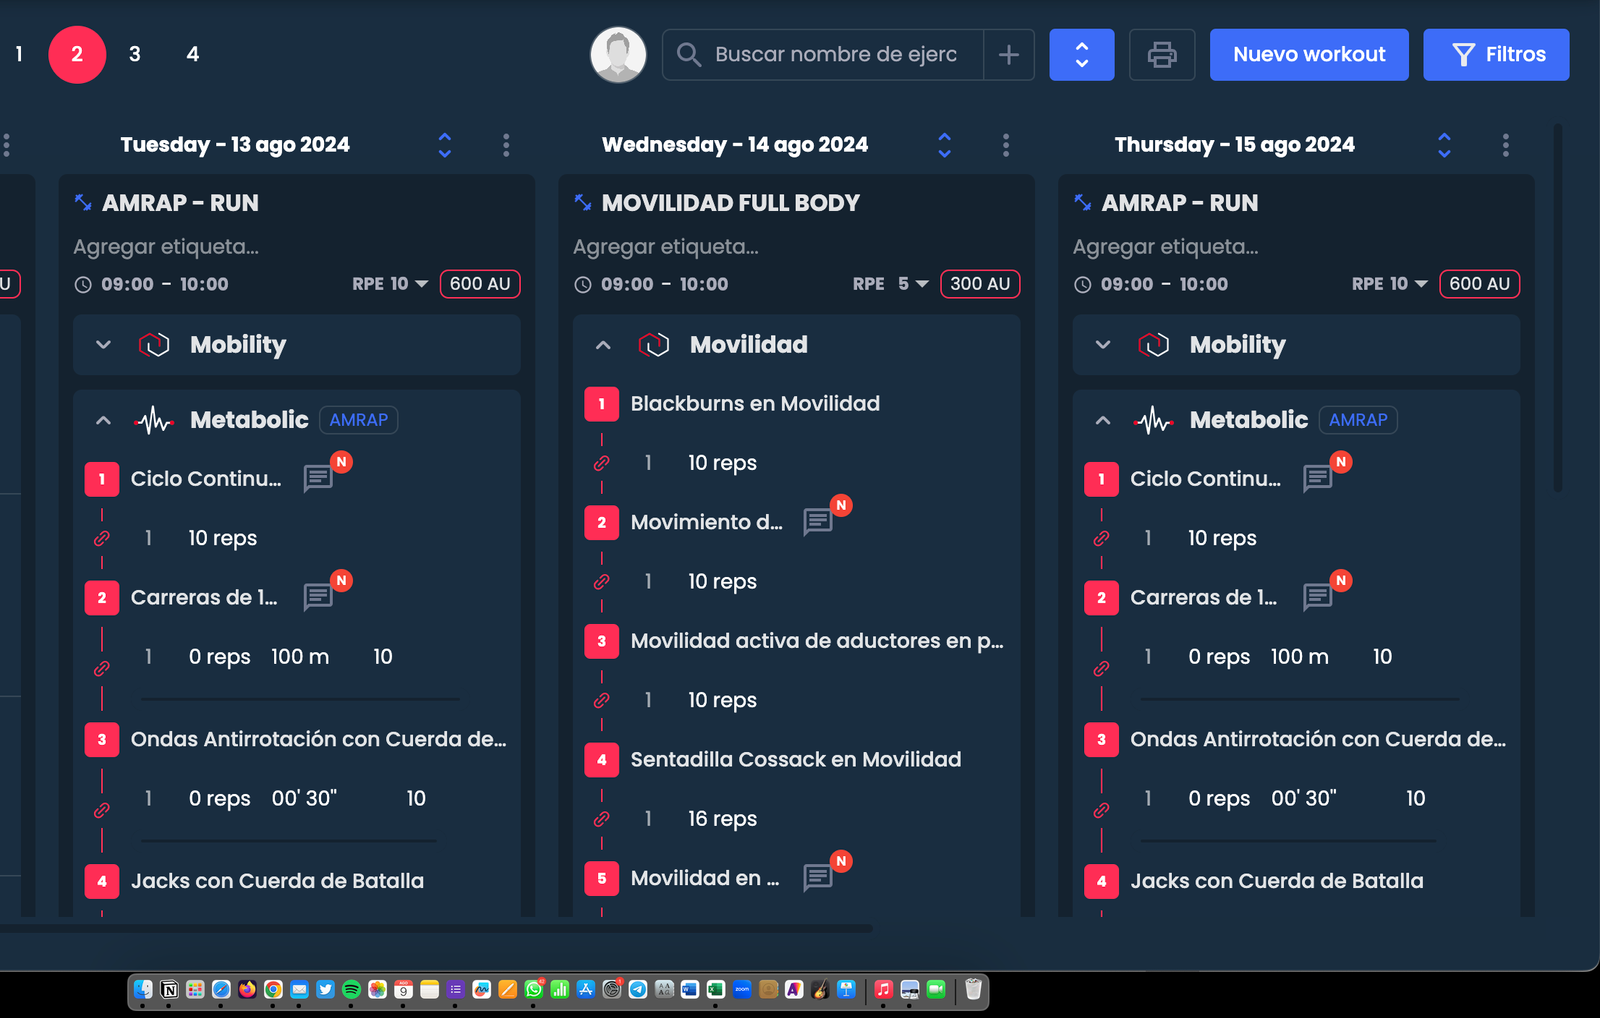Click Wednesday's 300 AU badge
1600x1018 pixels.
[x=980, y=284]
